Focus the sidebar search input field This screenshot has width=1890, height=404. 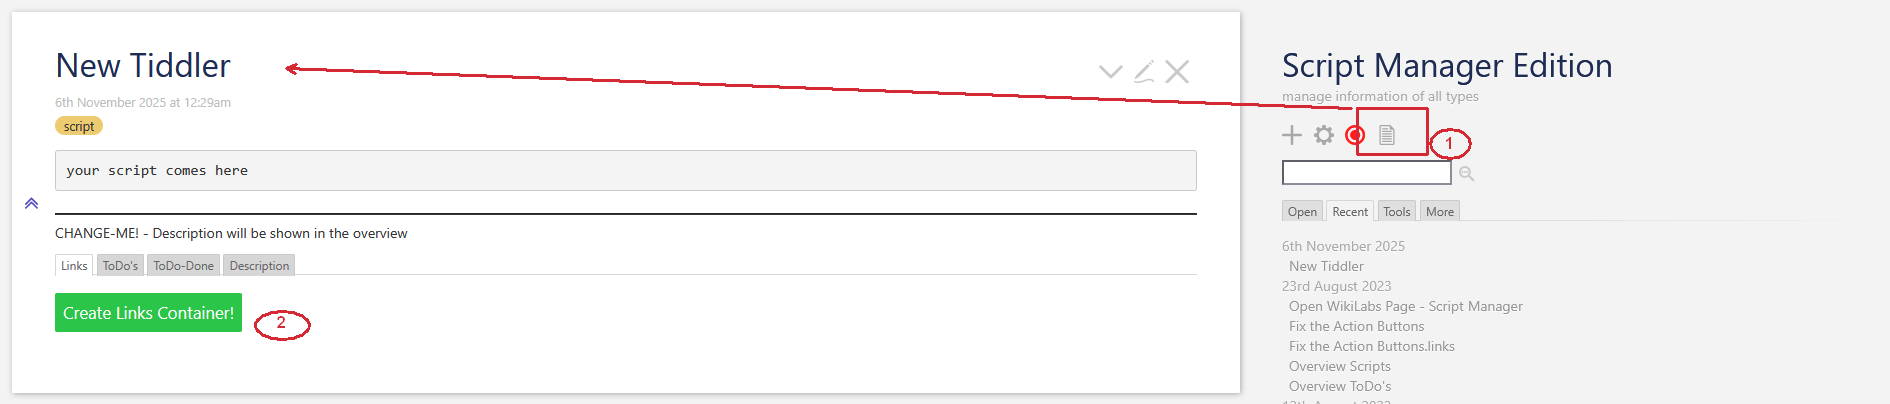1366,173
